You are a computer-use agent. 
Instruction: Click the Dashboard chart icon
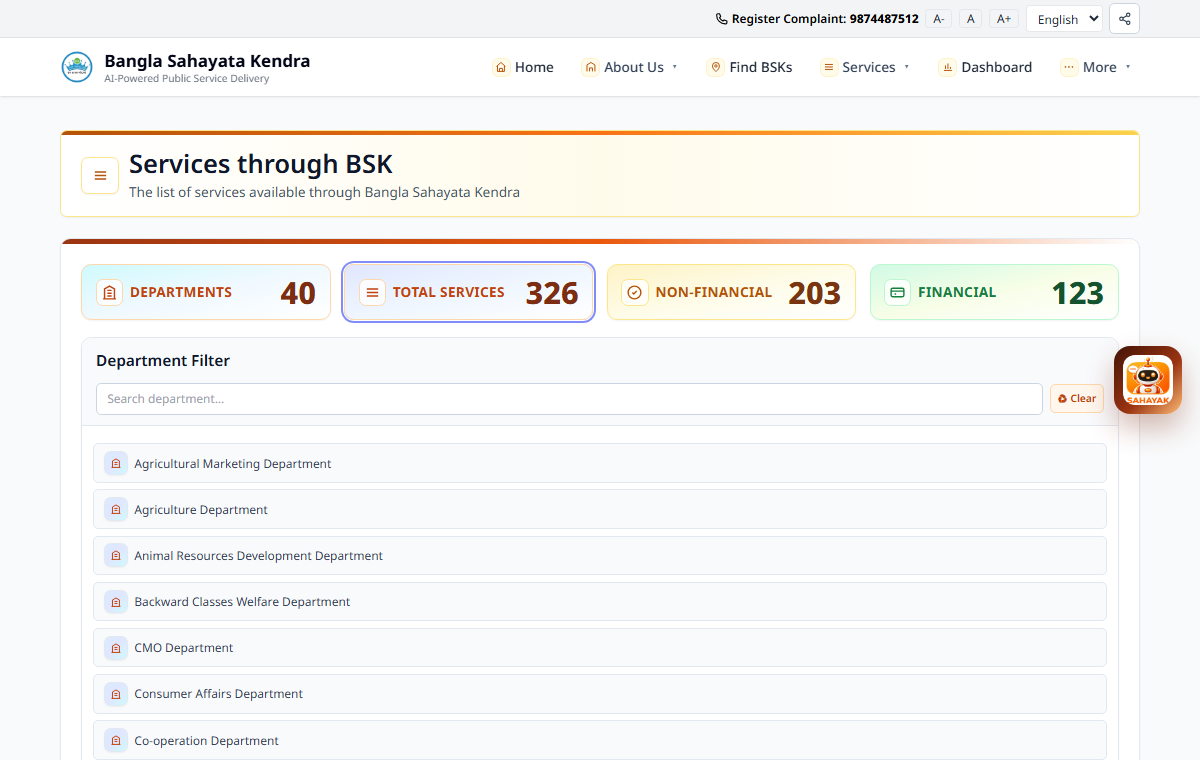tap(947, 67)
